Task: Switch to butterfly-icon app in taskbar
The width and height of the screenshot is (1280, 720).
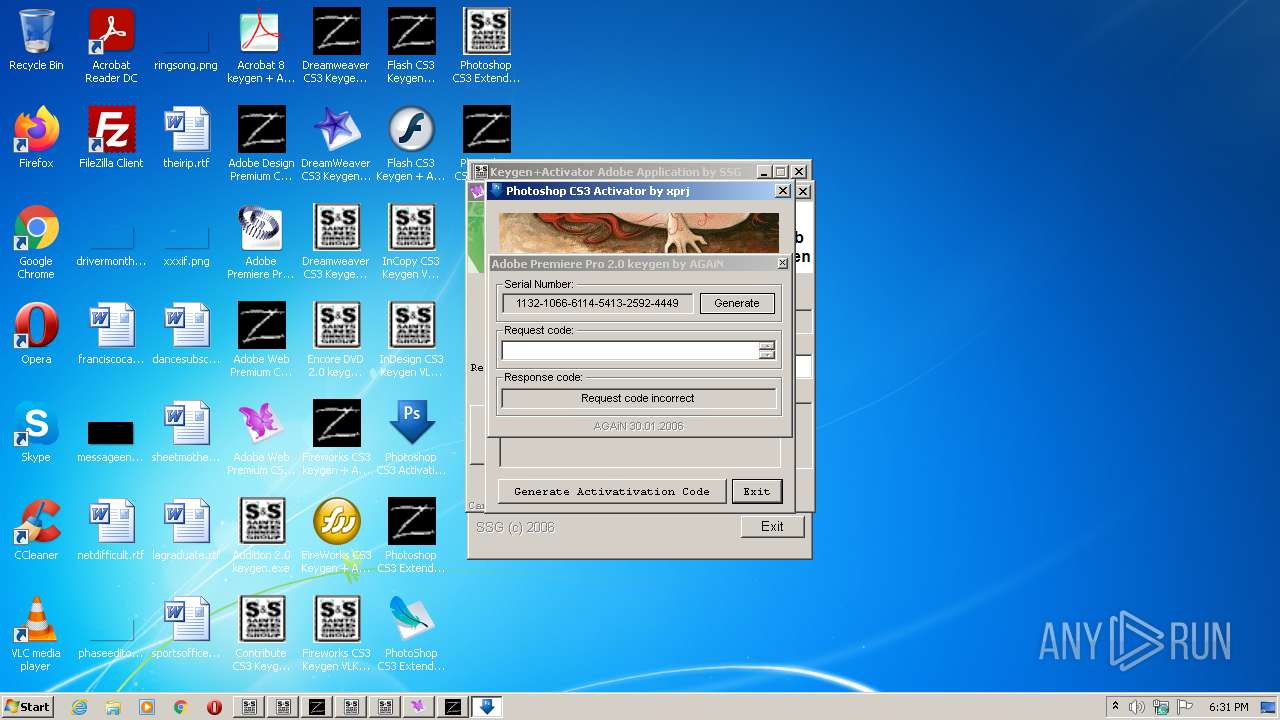Action: (x=418, y=707)
